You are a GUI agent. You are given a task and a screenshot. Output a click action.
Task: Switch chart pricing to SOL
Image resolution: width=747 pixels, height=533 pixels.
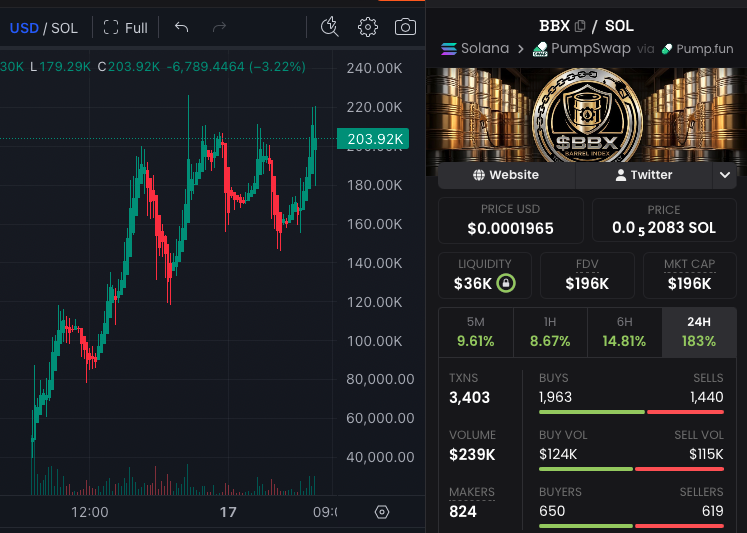tap(64, 28)
